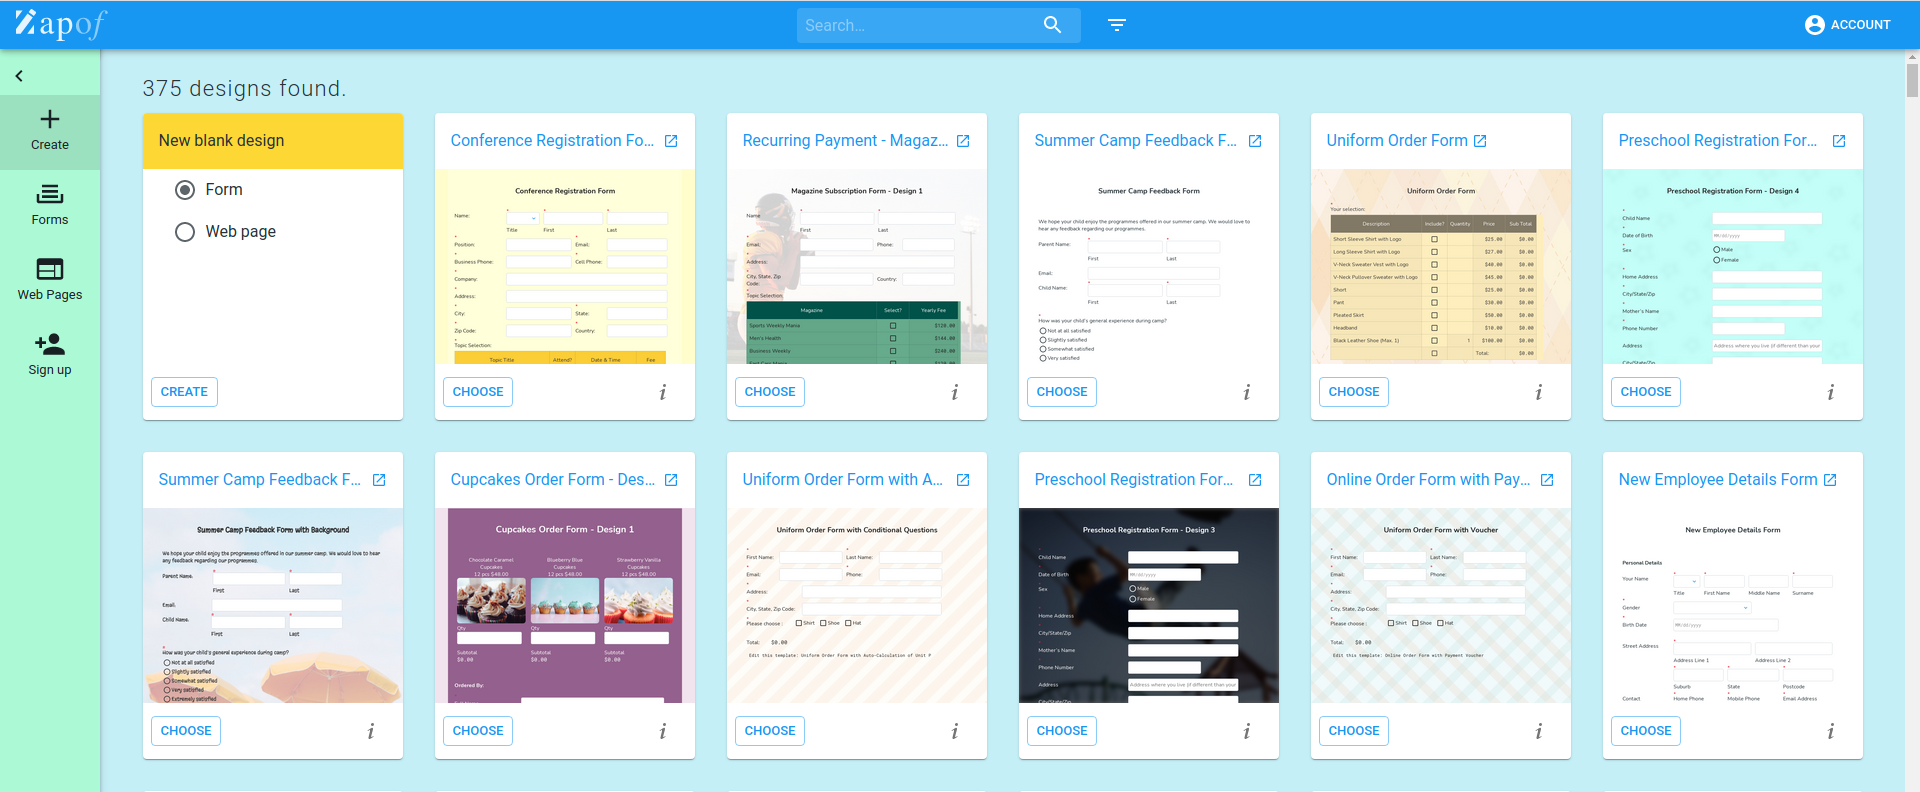
Task: Open Cupcakes Order Form external link icon
Action: [671, 480]
